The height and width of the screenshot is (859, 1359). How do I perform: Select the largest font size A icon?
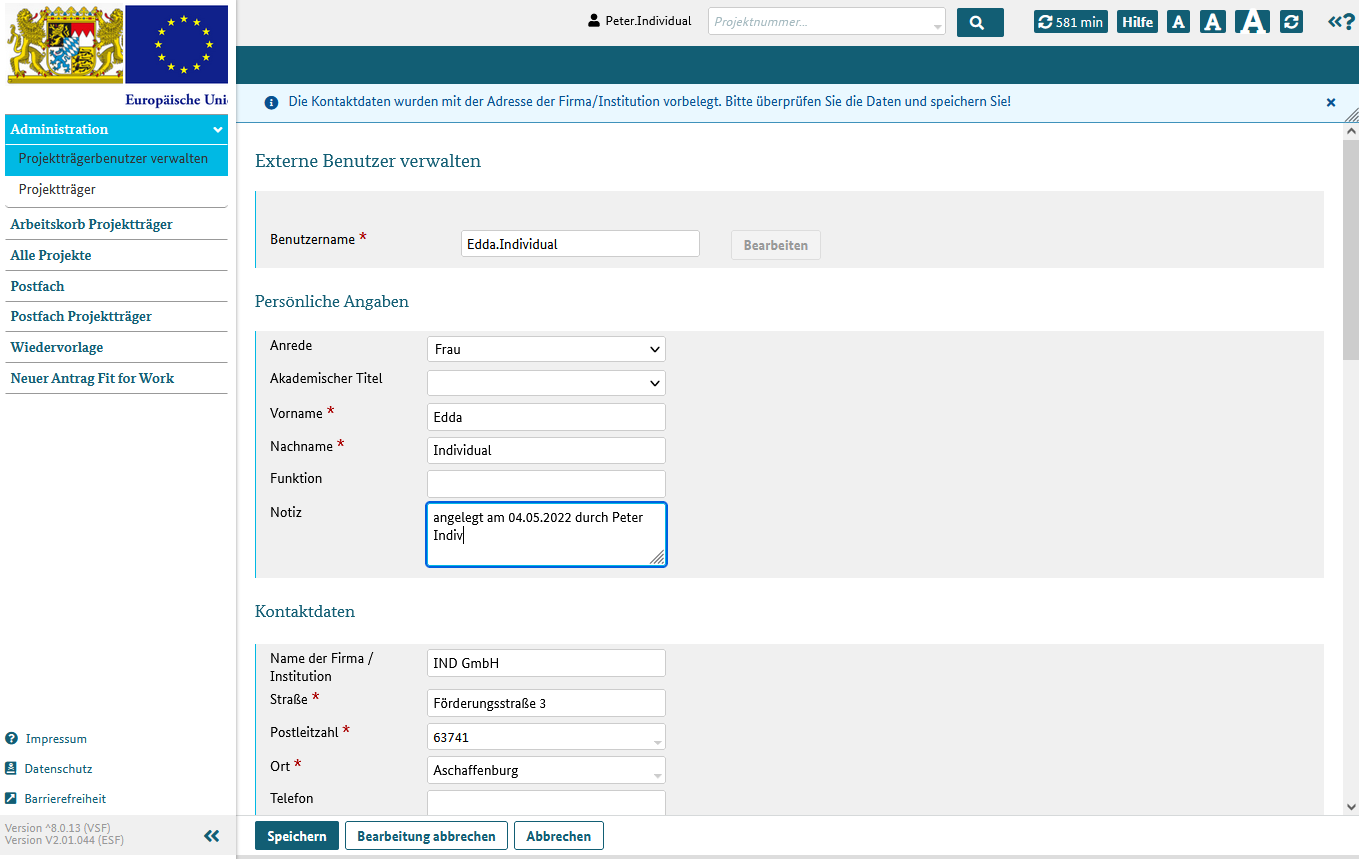tap(1252, 21)
